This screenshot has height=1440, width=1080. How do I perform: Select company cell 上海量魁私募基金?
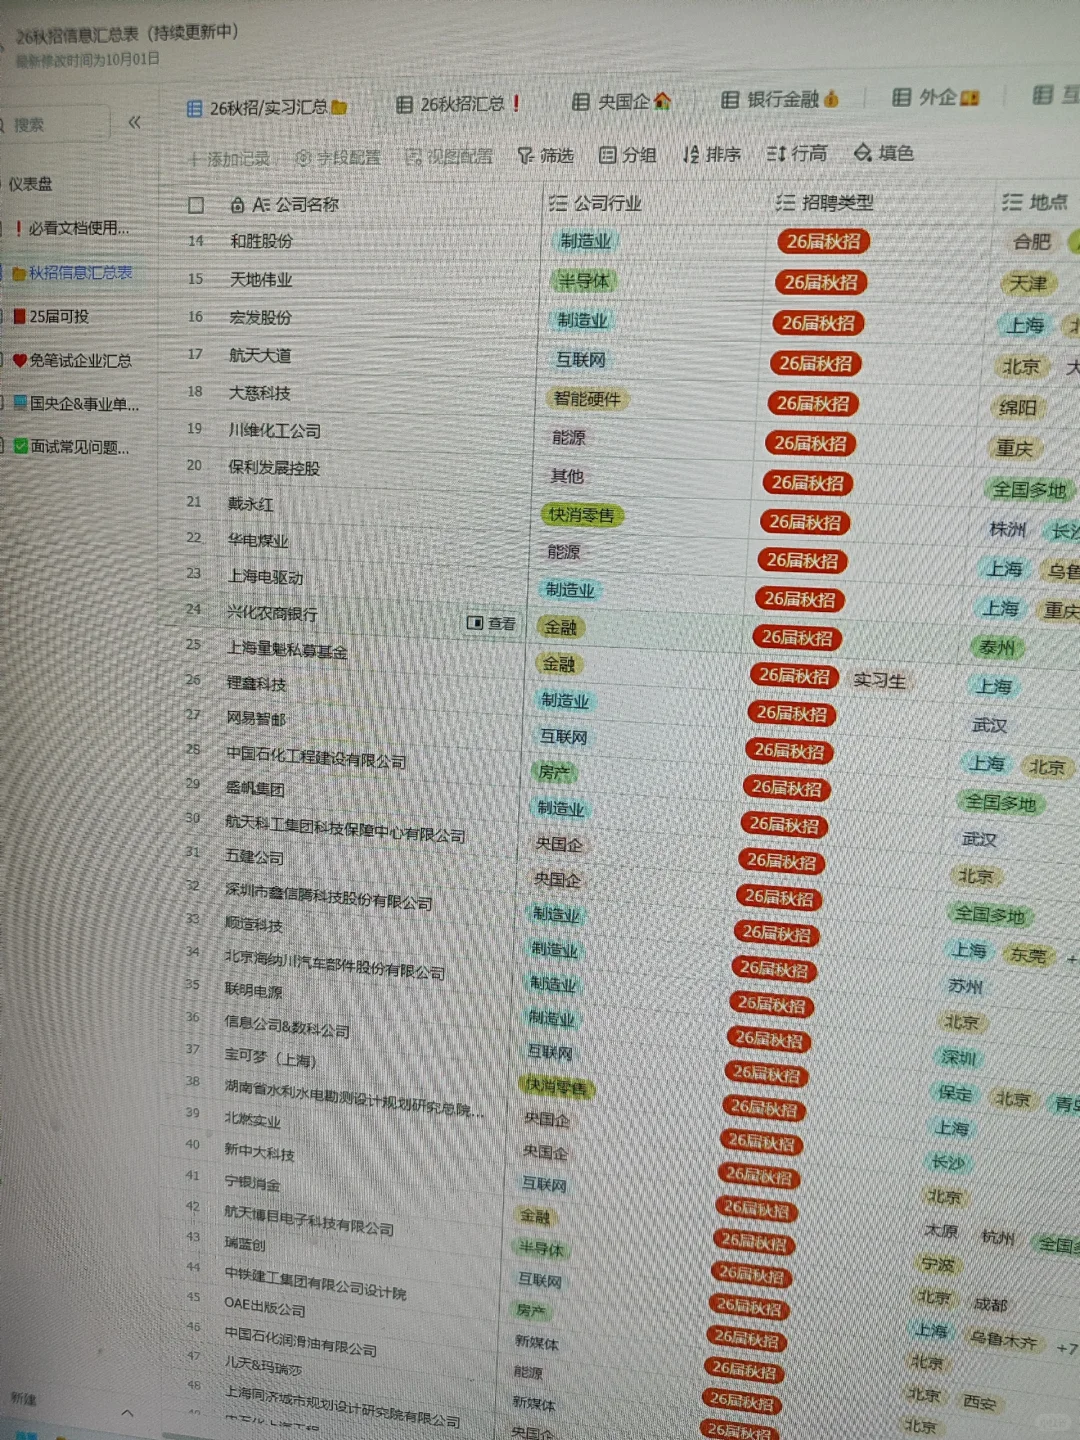287,650
